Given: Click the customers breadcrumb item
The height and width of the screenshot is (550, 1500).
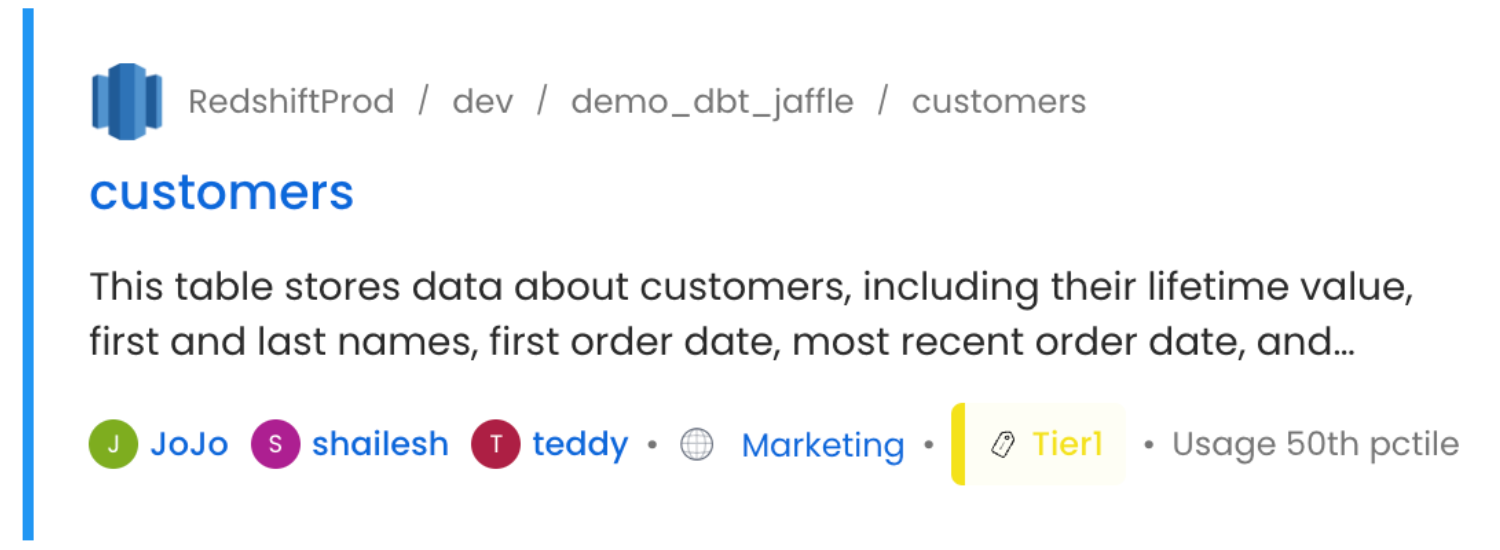Looking at the screenshot, I should pyautogui.click(x=998, y=102).
